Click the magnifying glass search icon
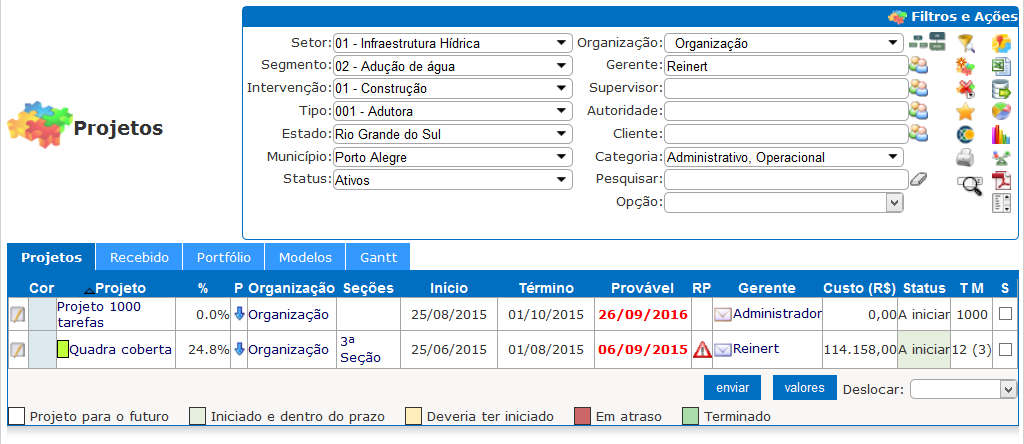Viewport: 1024px width, 444px height. pos(970,185)
